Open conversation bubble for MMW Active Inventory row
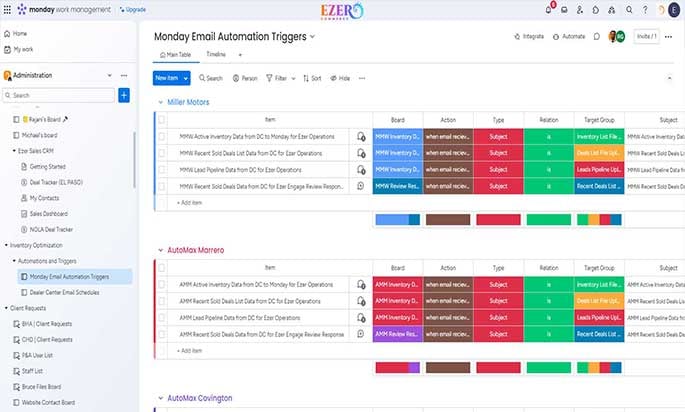 (361, 137)
